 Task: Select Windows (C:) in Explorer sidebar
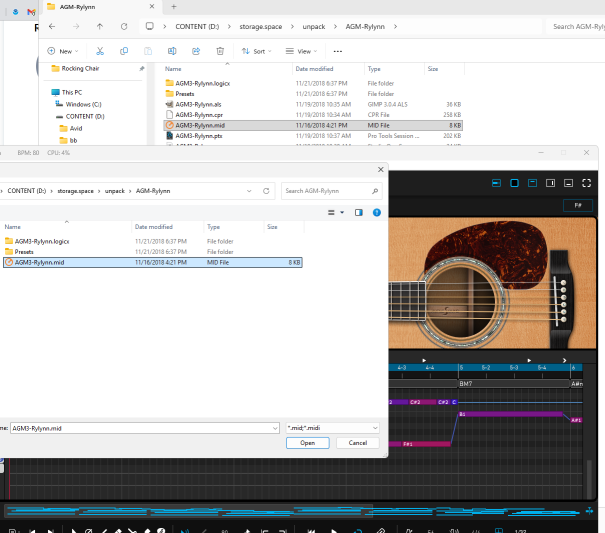click(x=83, y=104)
